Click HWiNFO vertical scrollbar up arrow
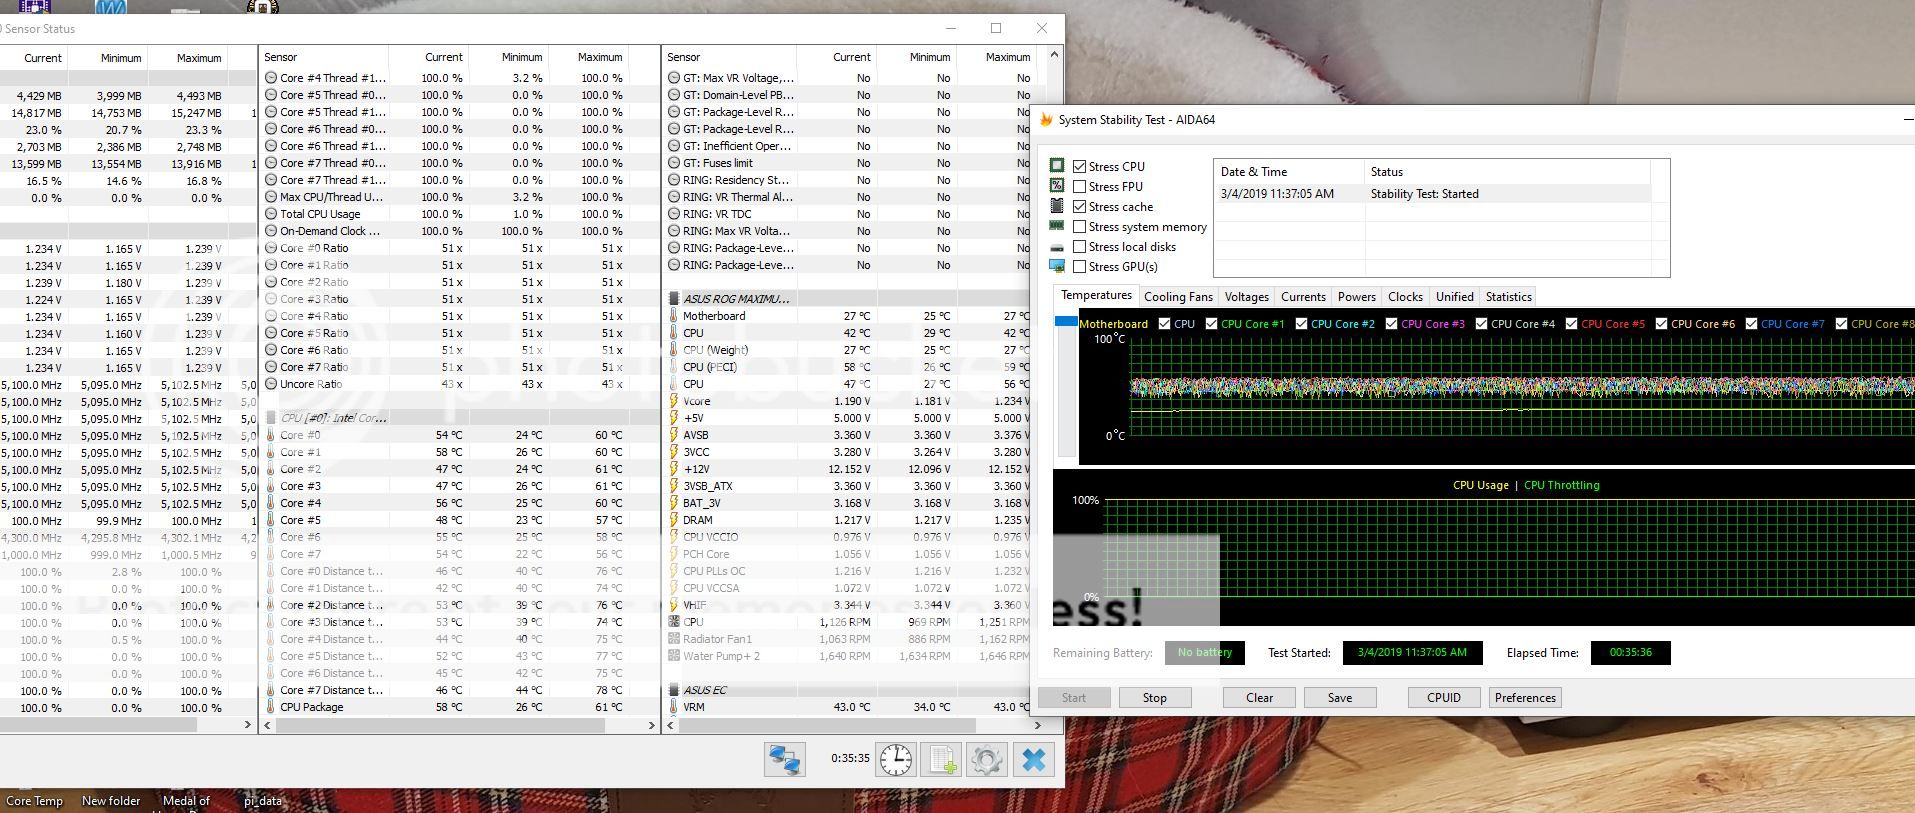 tap(1053, 55)
